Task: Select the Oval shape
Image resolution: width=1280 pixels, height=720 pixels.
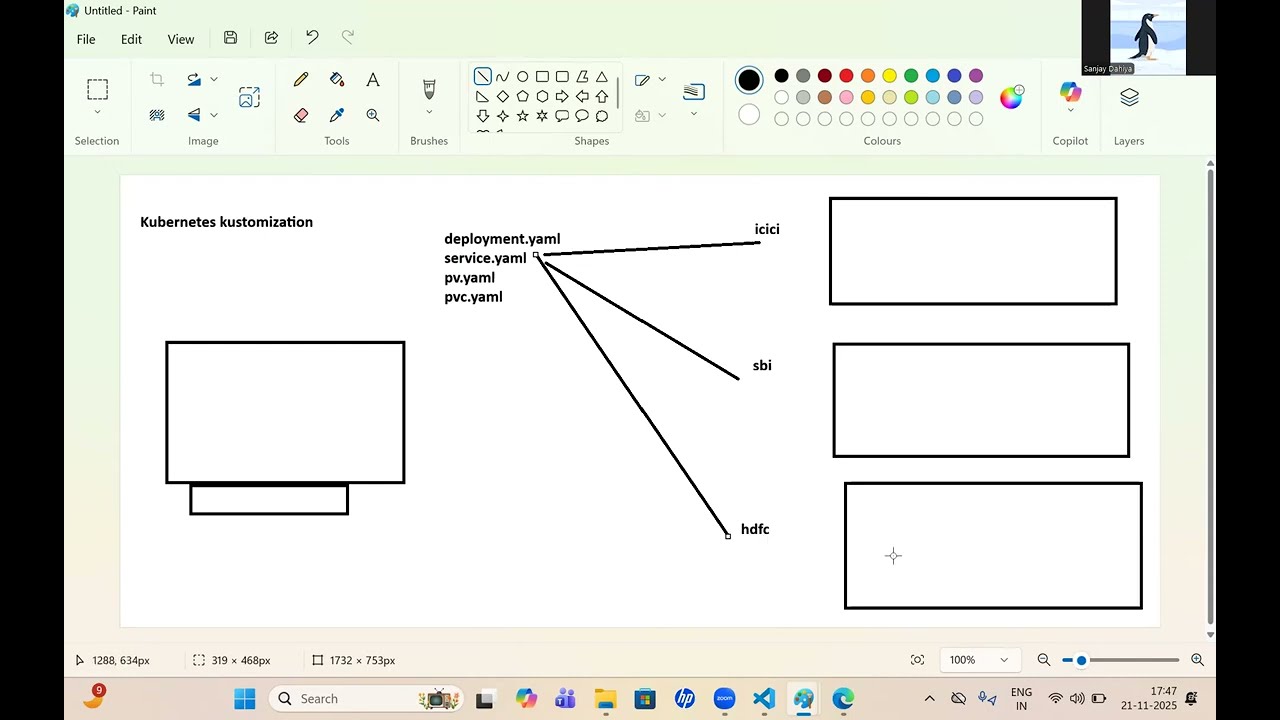Action: pyautogui.click(x=522, y=77)
